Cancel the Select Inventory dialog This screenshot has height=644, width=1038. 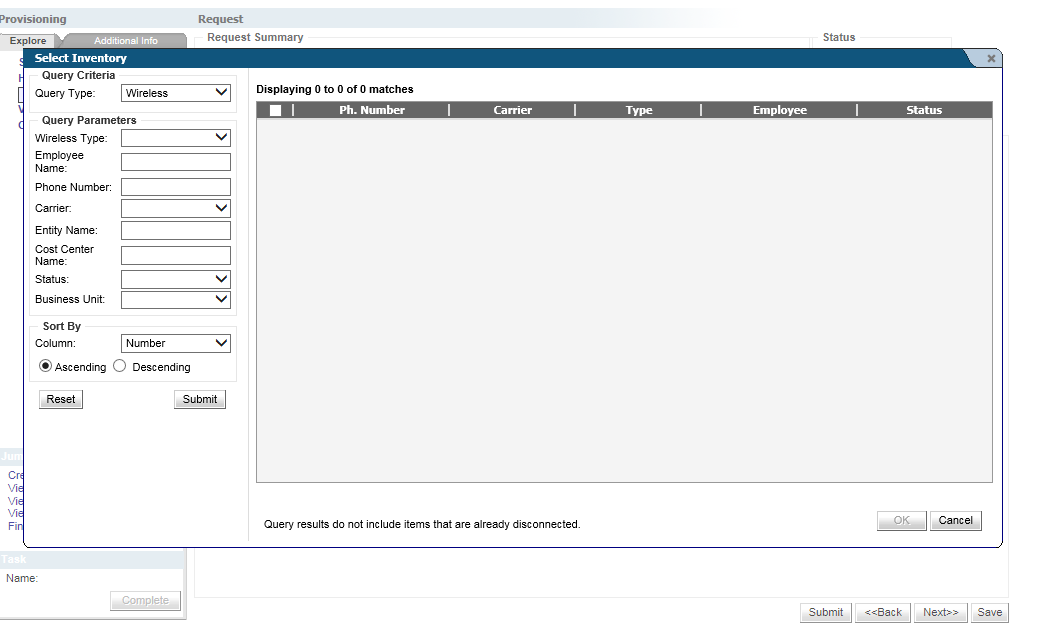pos(955,520)
